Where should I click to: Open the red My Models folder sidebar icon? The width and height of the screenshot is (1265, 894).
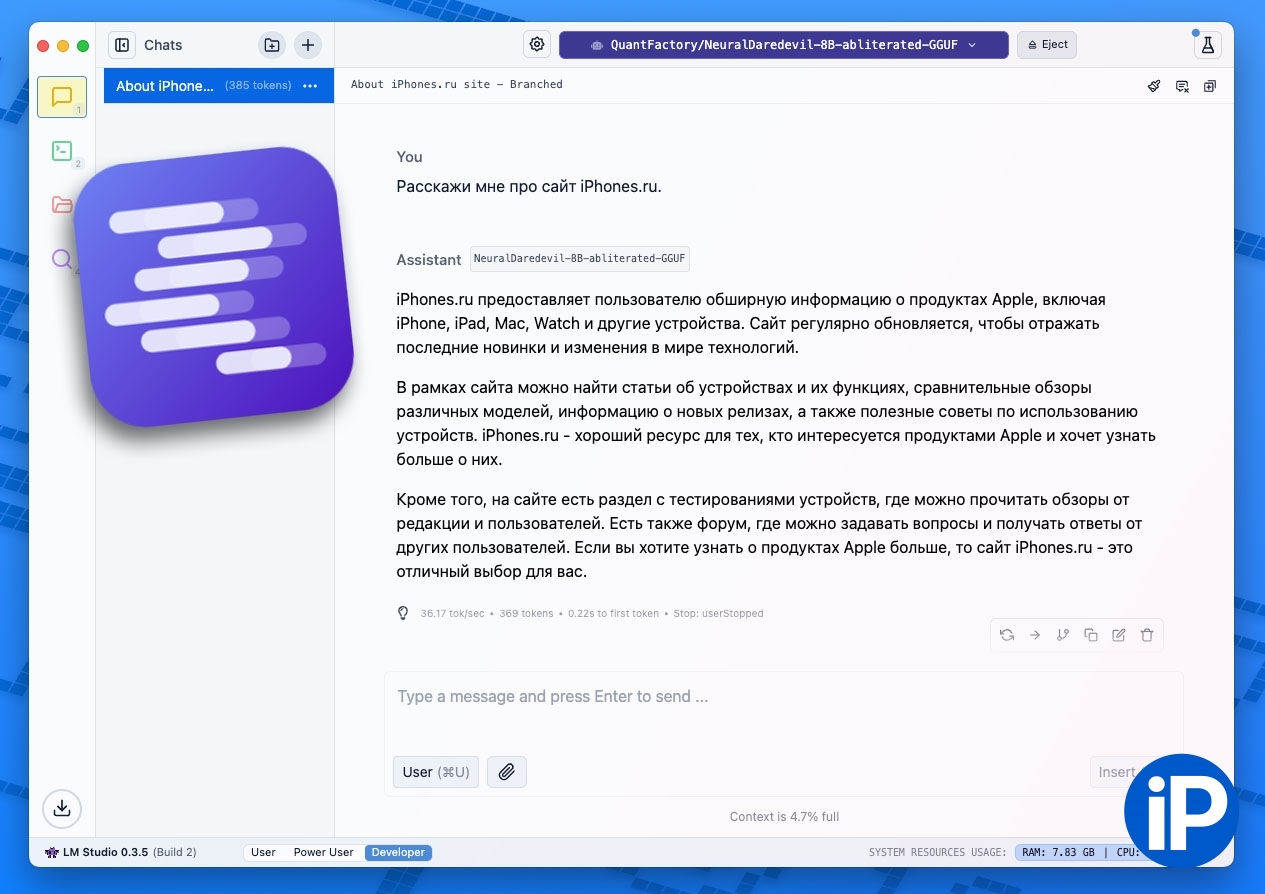62,205
